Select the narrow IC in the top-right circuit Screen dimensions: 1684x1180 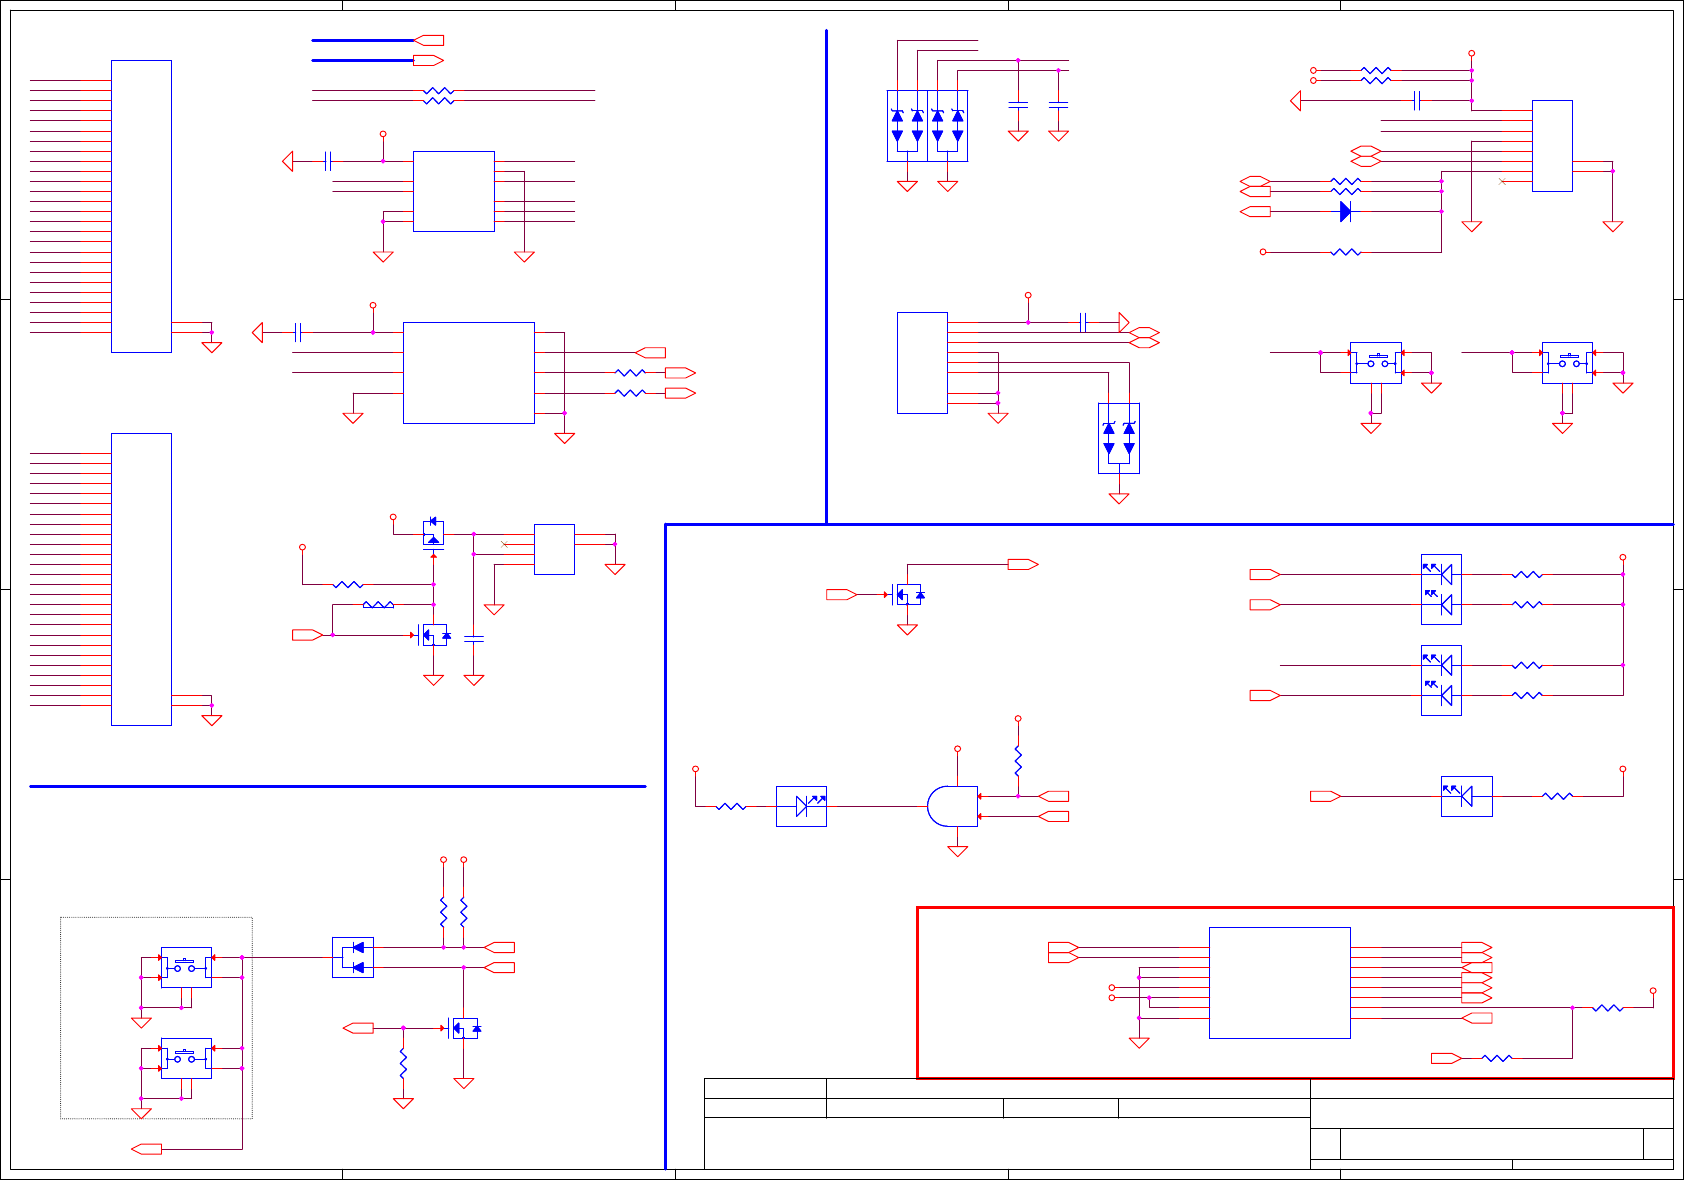tap(1552, 146)
